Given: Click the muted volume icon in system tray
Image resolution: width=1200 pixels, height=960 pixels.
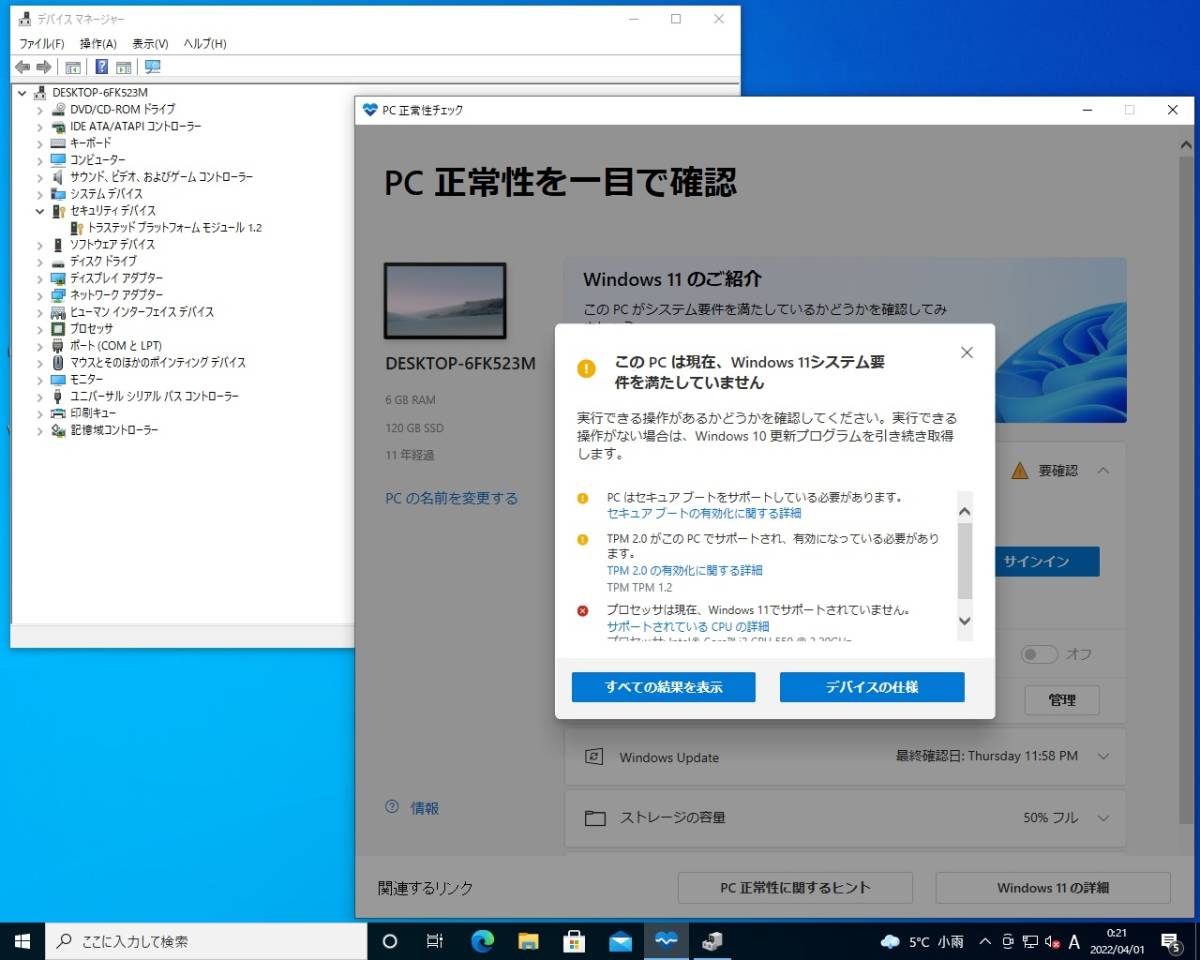Looking at the screenshot, I should point(1051,941).
